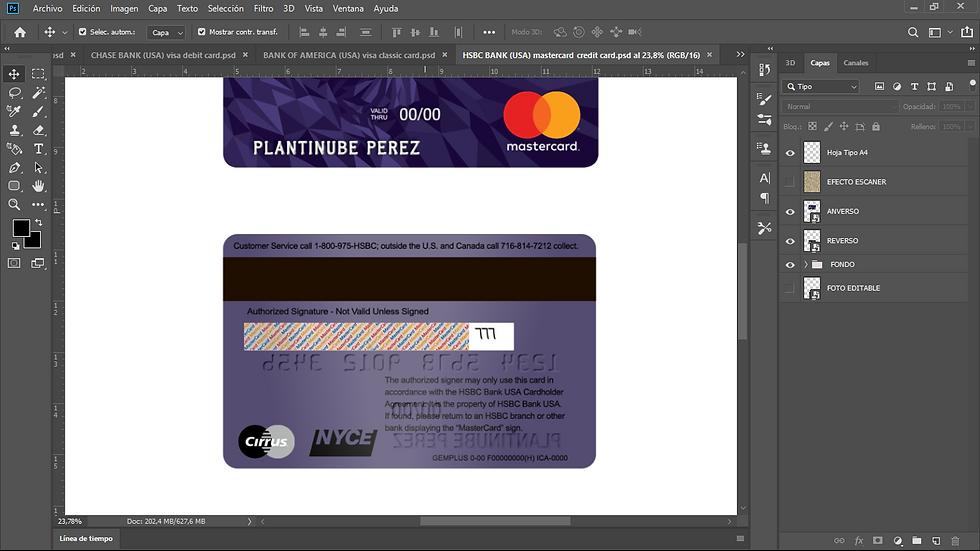Switch to the CHASE BANK document tab
This screenshot has width=980, height=551.
163,55
